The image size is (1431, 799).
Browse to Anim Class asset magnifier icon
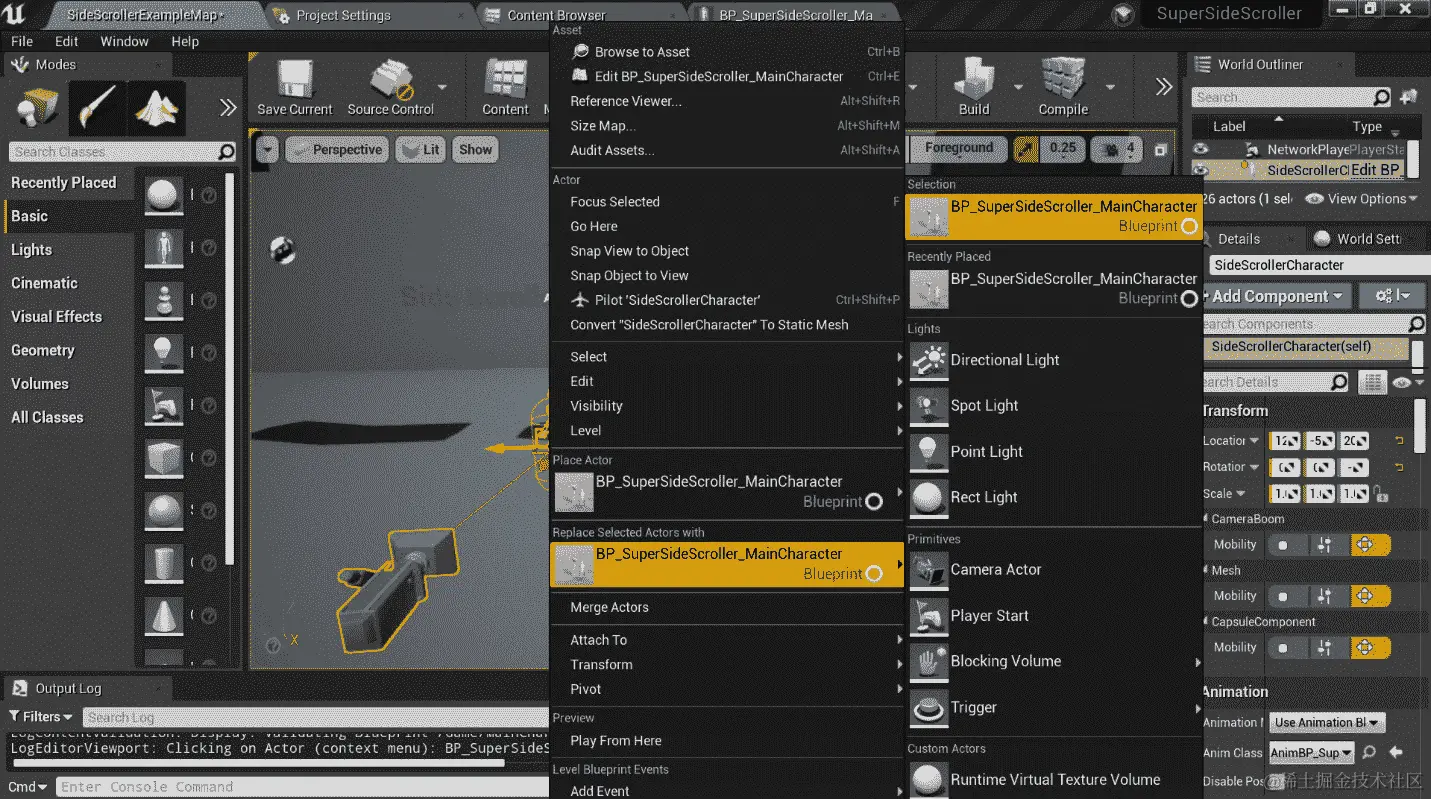(x=1369, y=752)
